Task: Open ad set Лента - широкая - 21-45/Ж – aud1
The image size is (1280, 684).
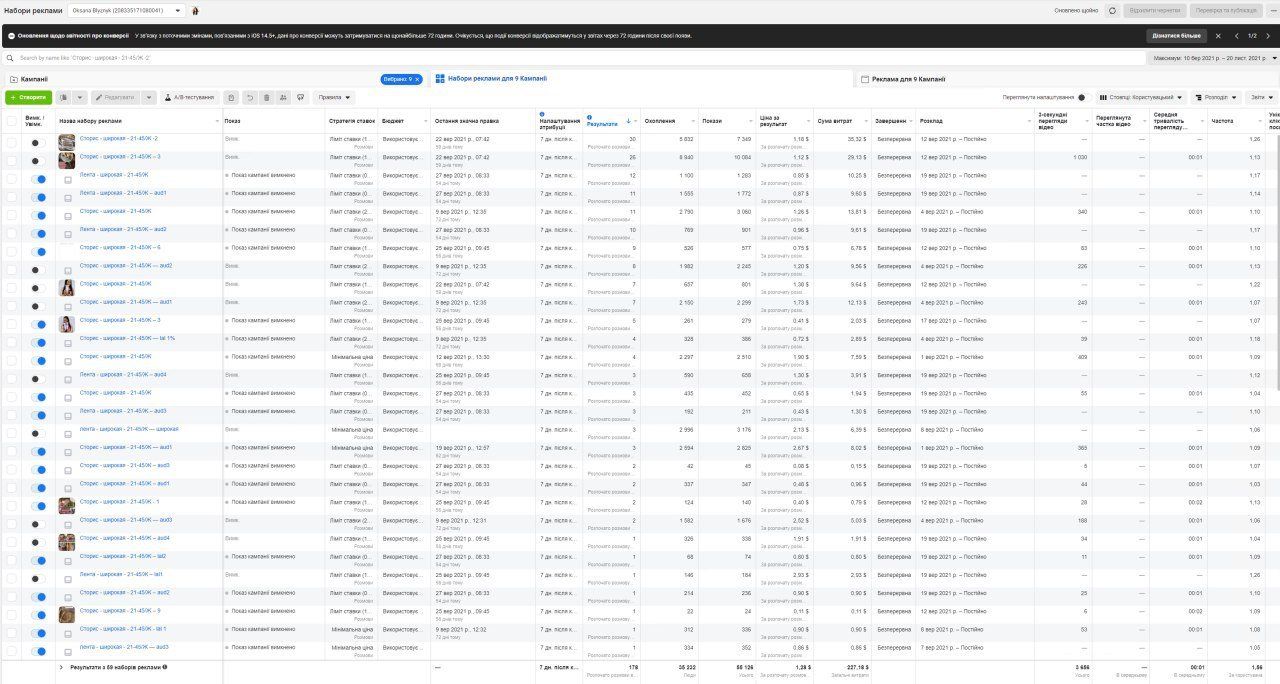Action: (x=123, y=193)
